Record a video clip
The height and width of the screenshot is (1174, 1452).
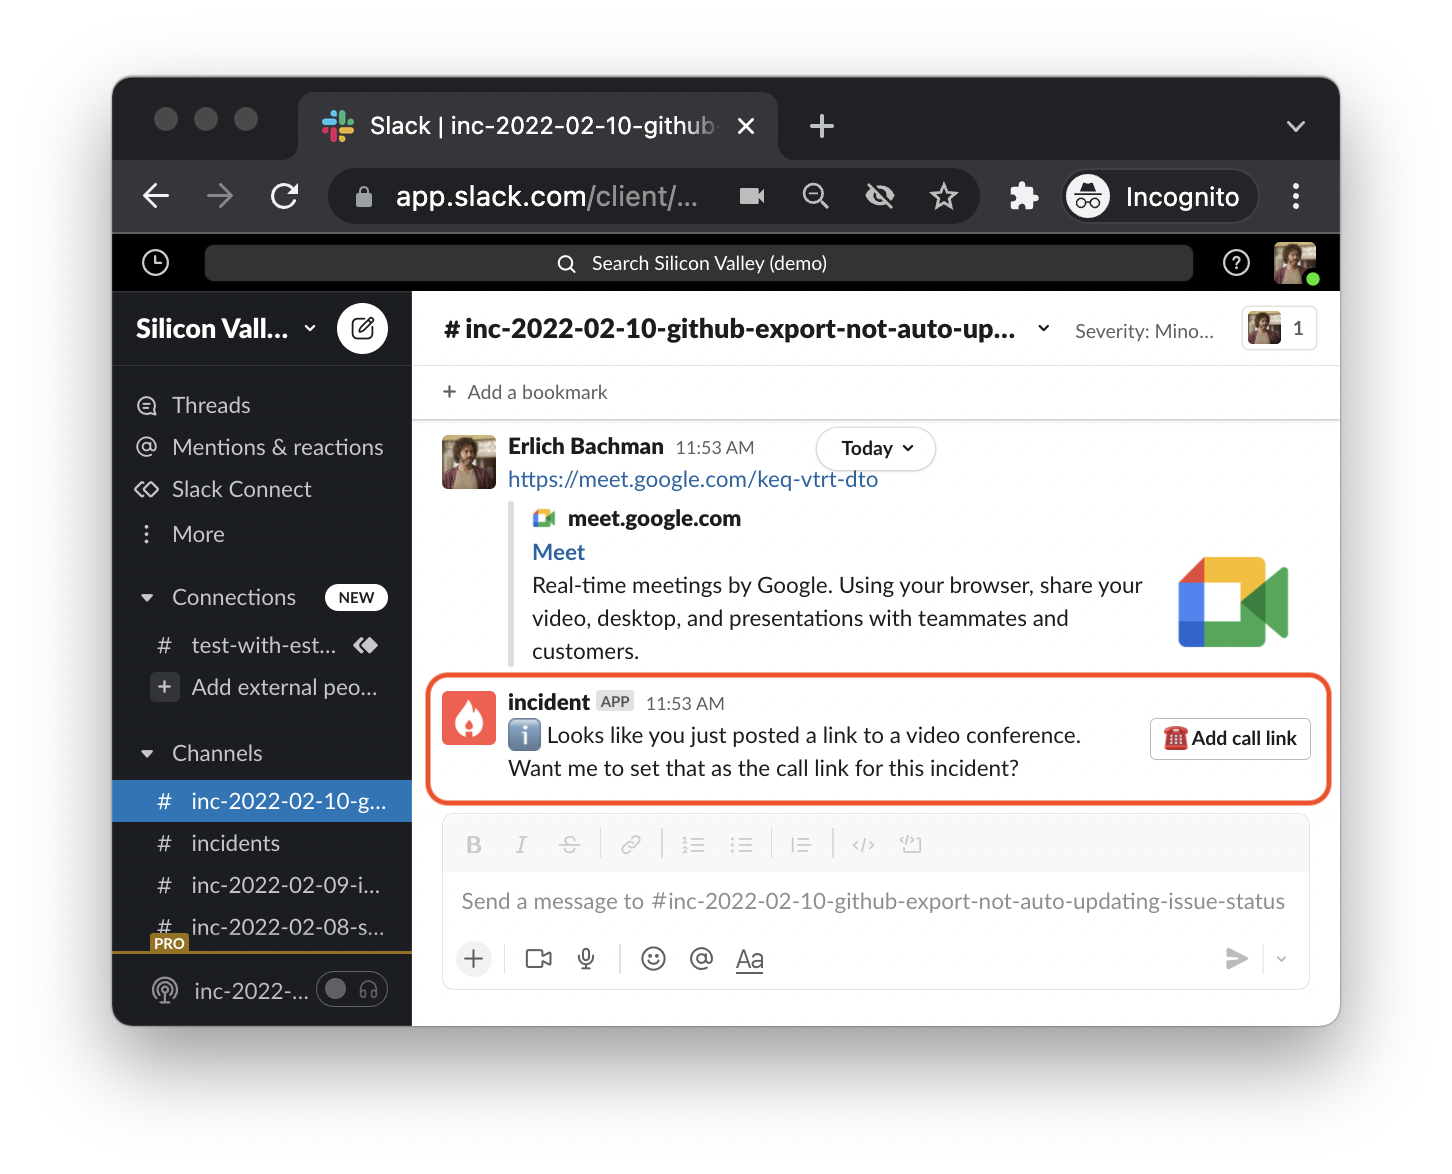(539, 959)
